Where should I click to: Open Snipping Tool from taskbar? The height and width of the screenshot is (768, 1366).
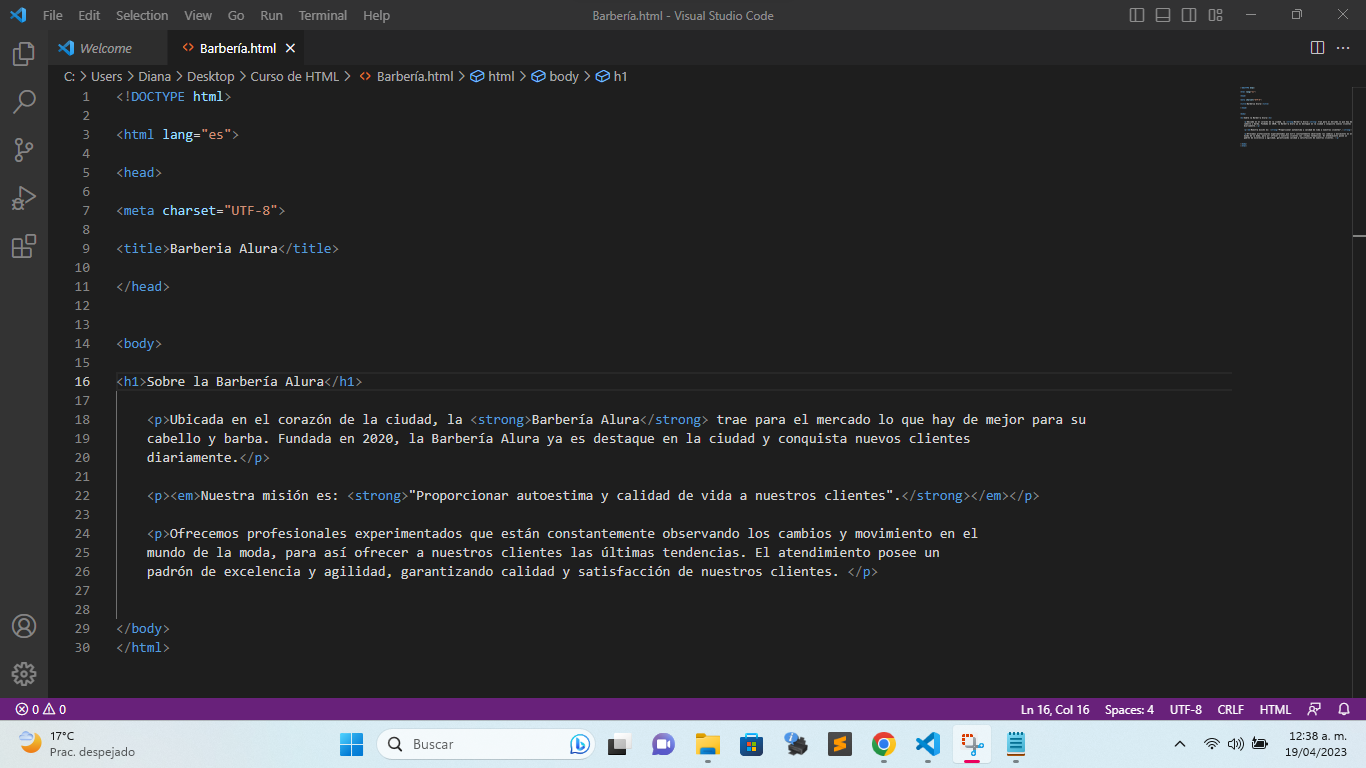[x=971, y=744]
